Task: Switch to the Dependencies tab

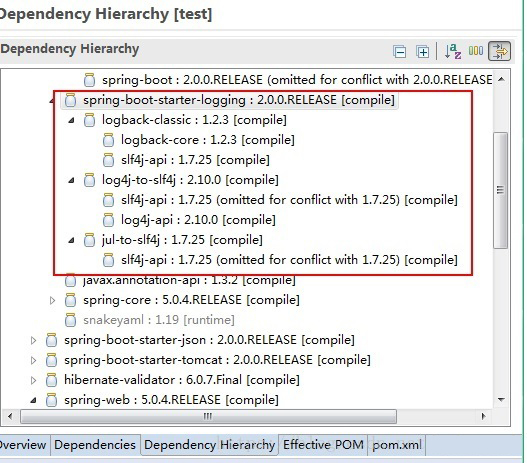Action: click(x=95, y=445)
